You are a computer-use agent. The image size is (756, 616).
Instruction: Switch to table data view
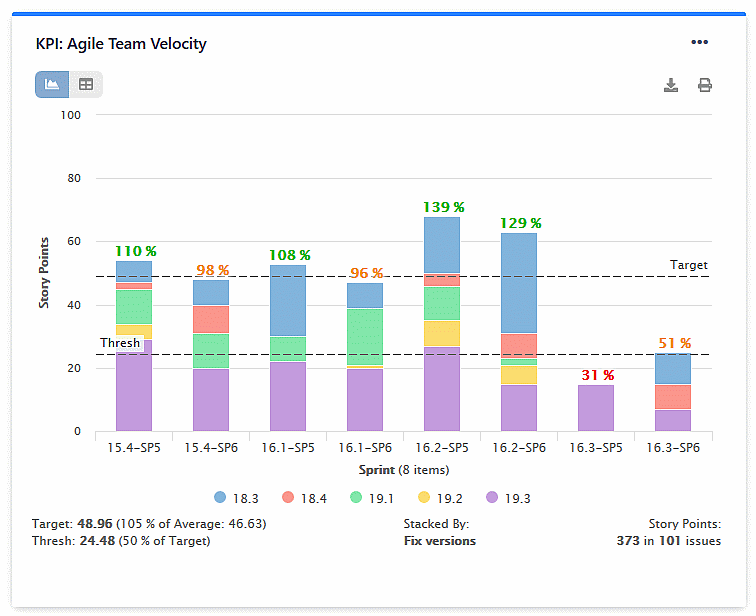point(86,85)
